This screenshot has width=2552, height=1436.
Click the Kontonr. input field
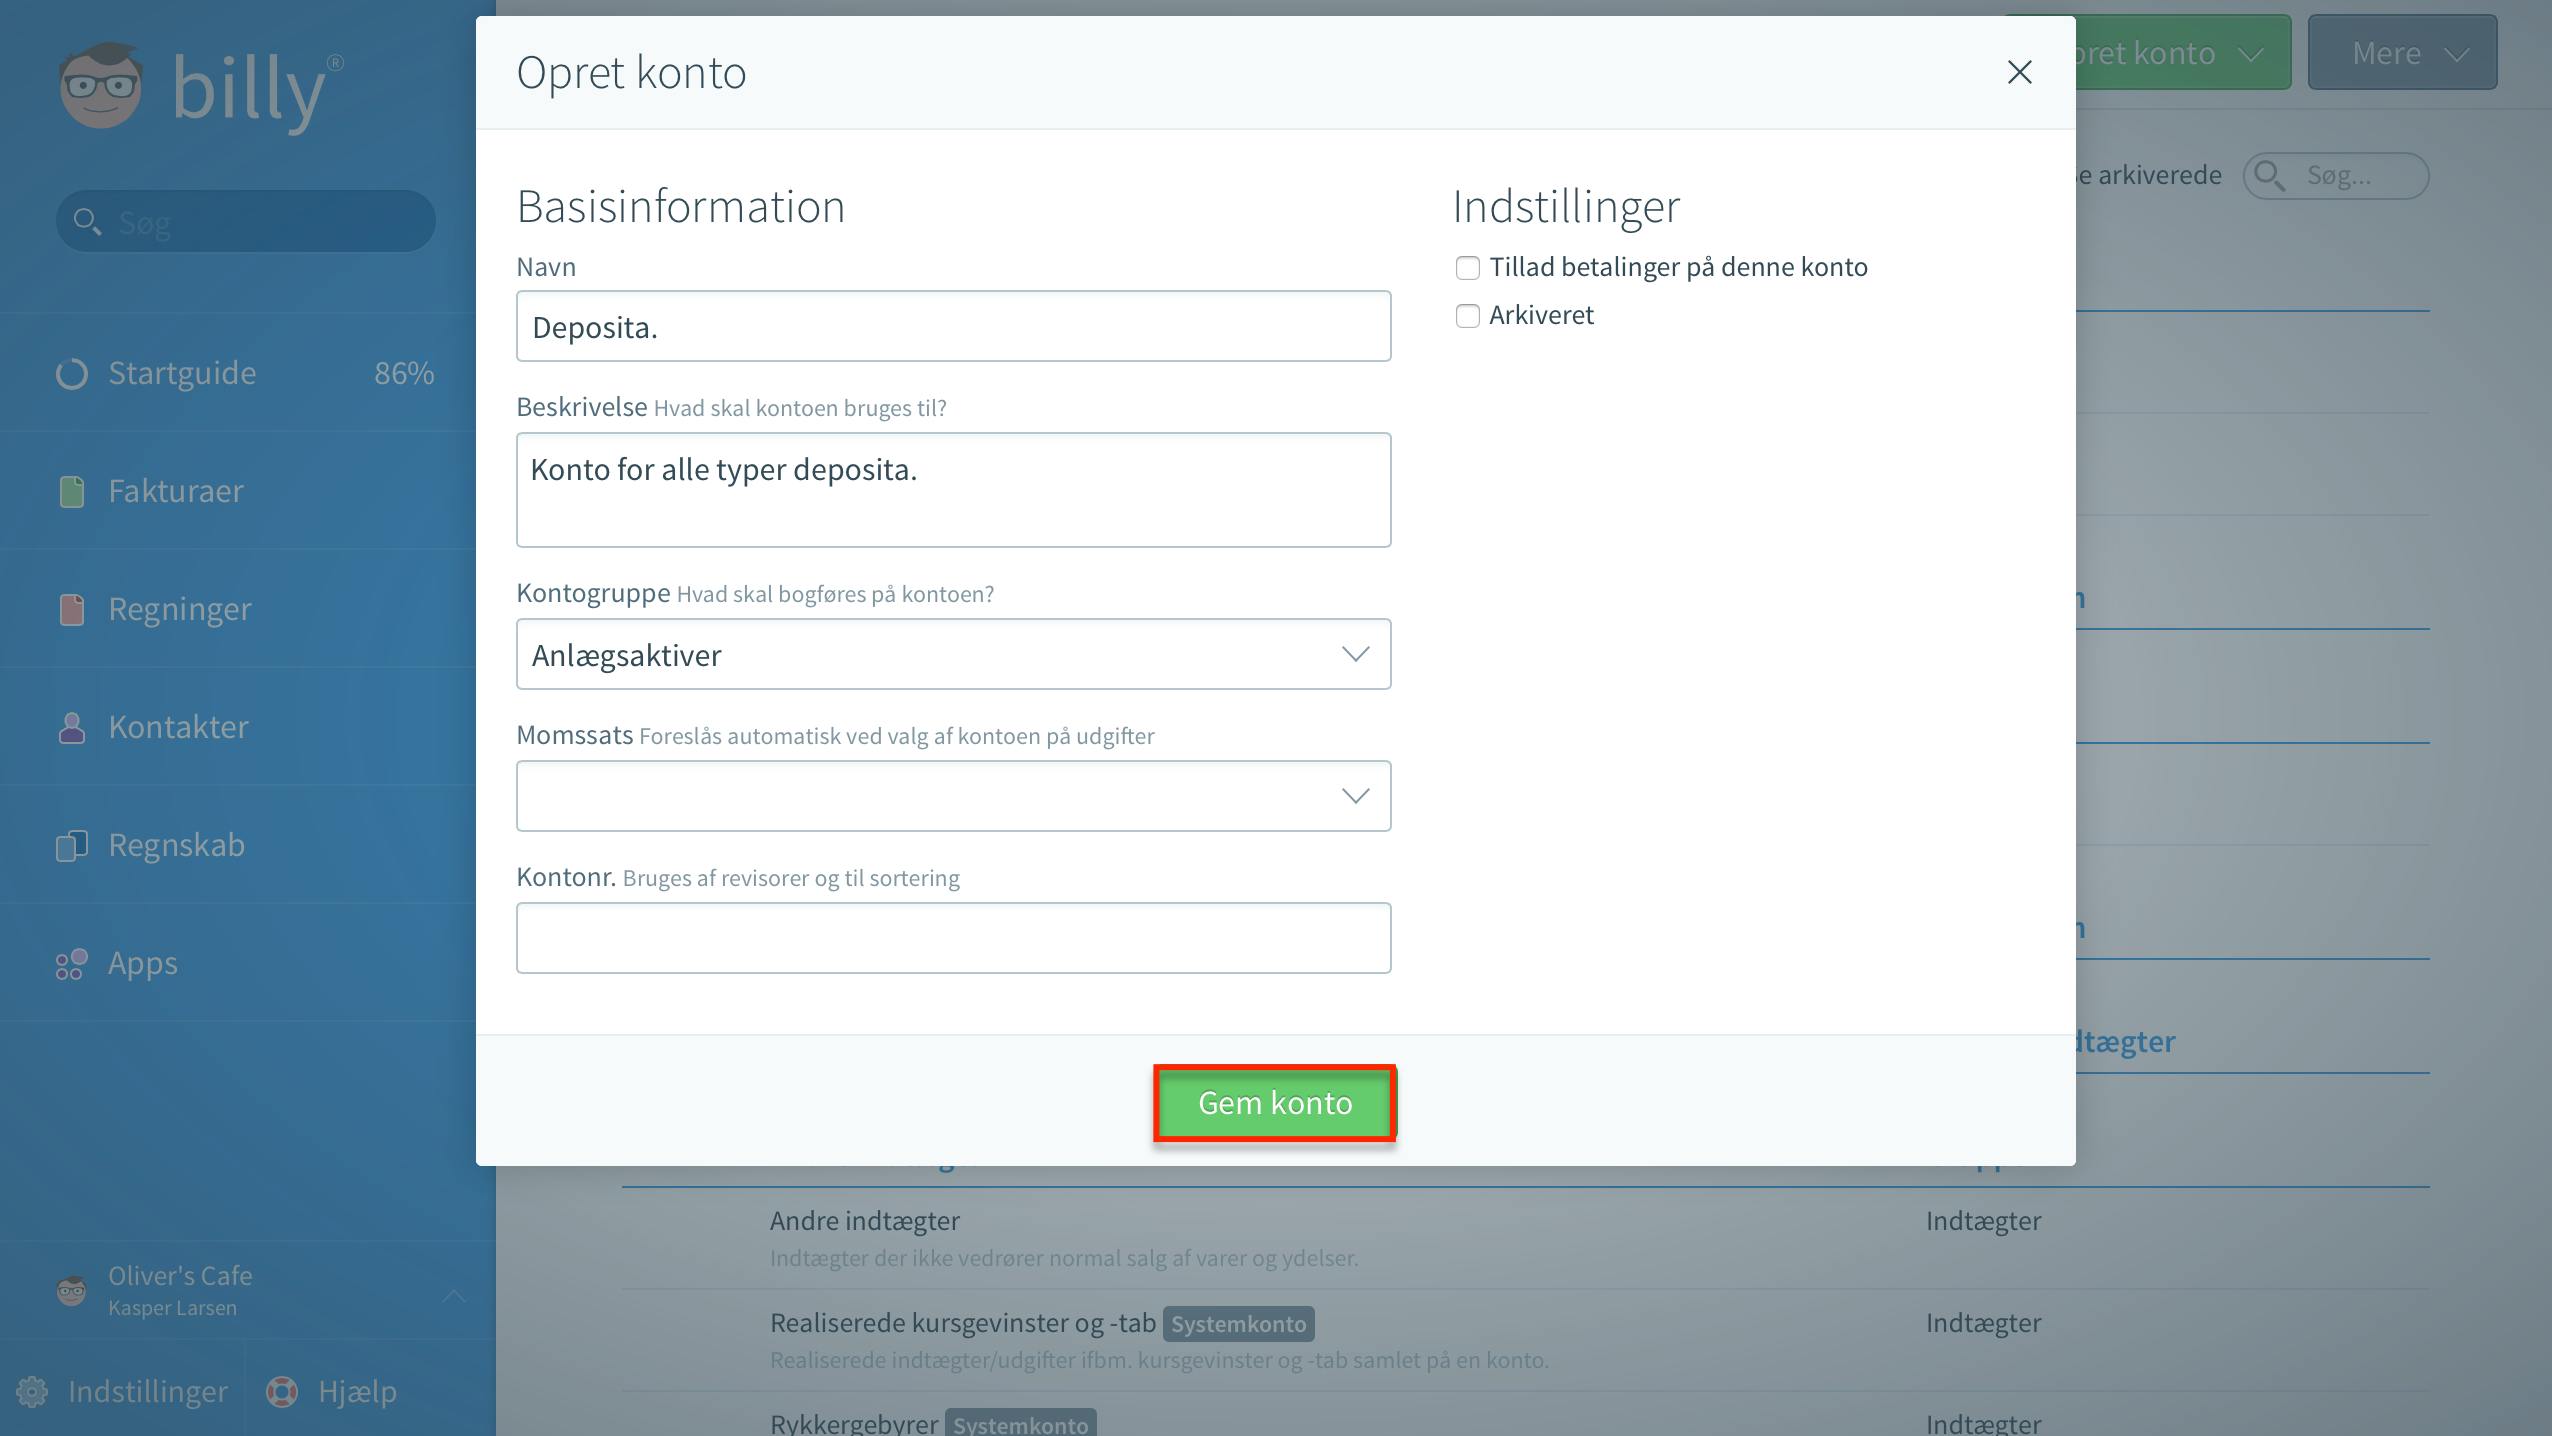tap(953, 938)
